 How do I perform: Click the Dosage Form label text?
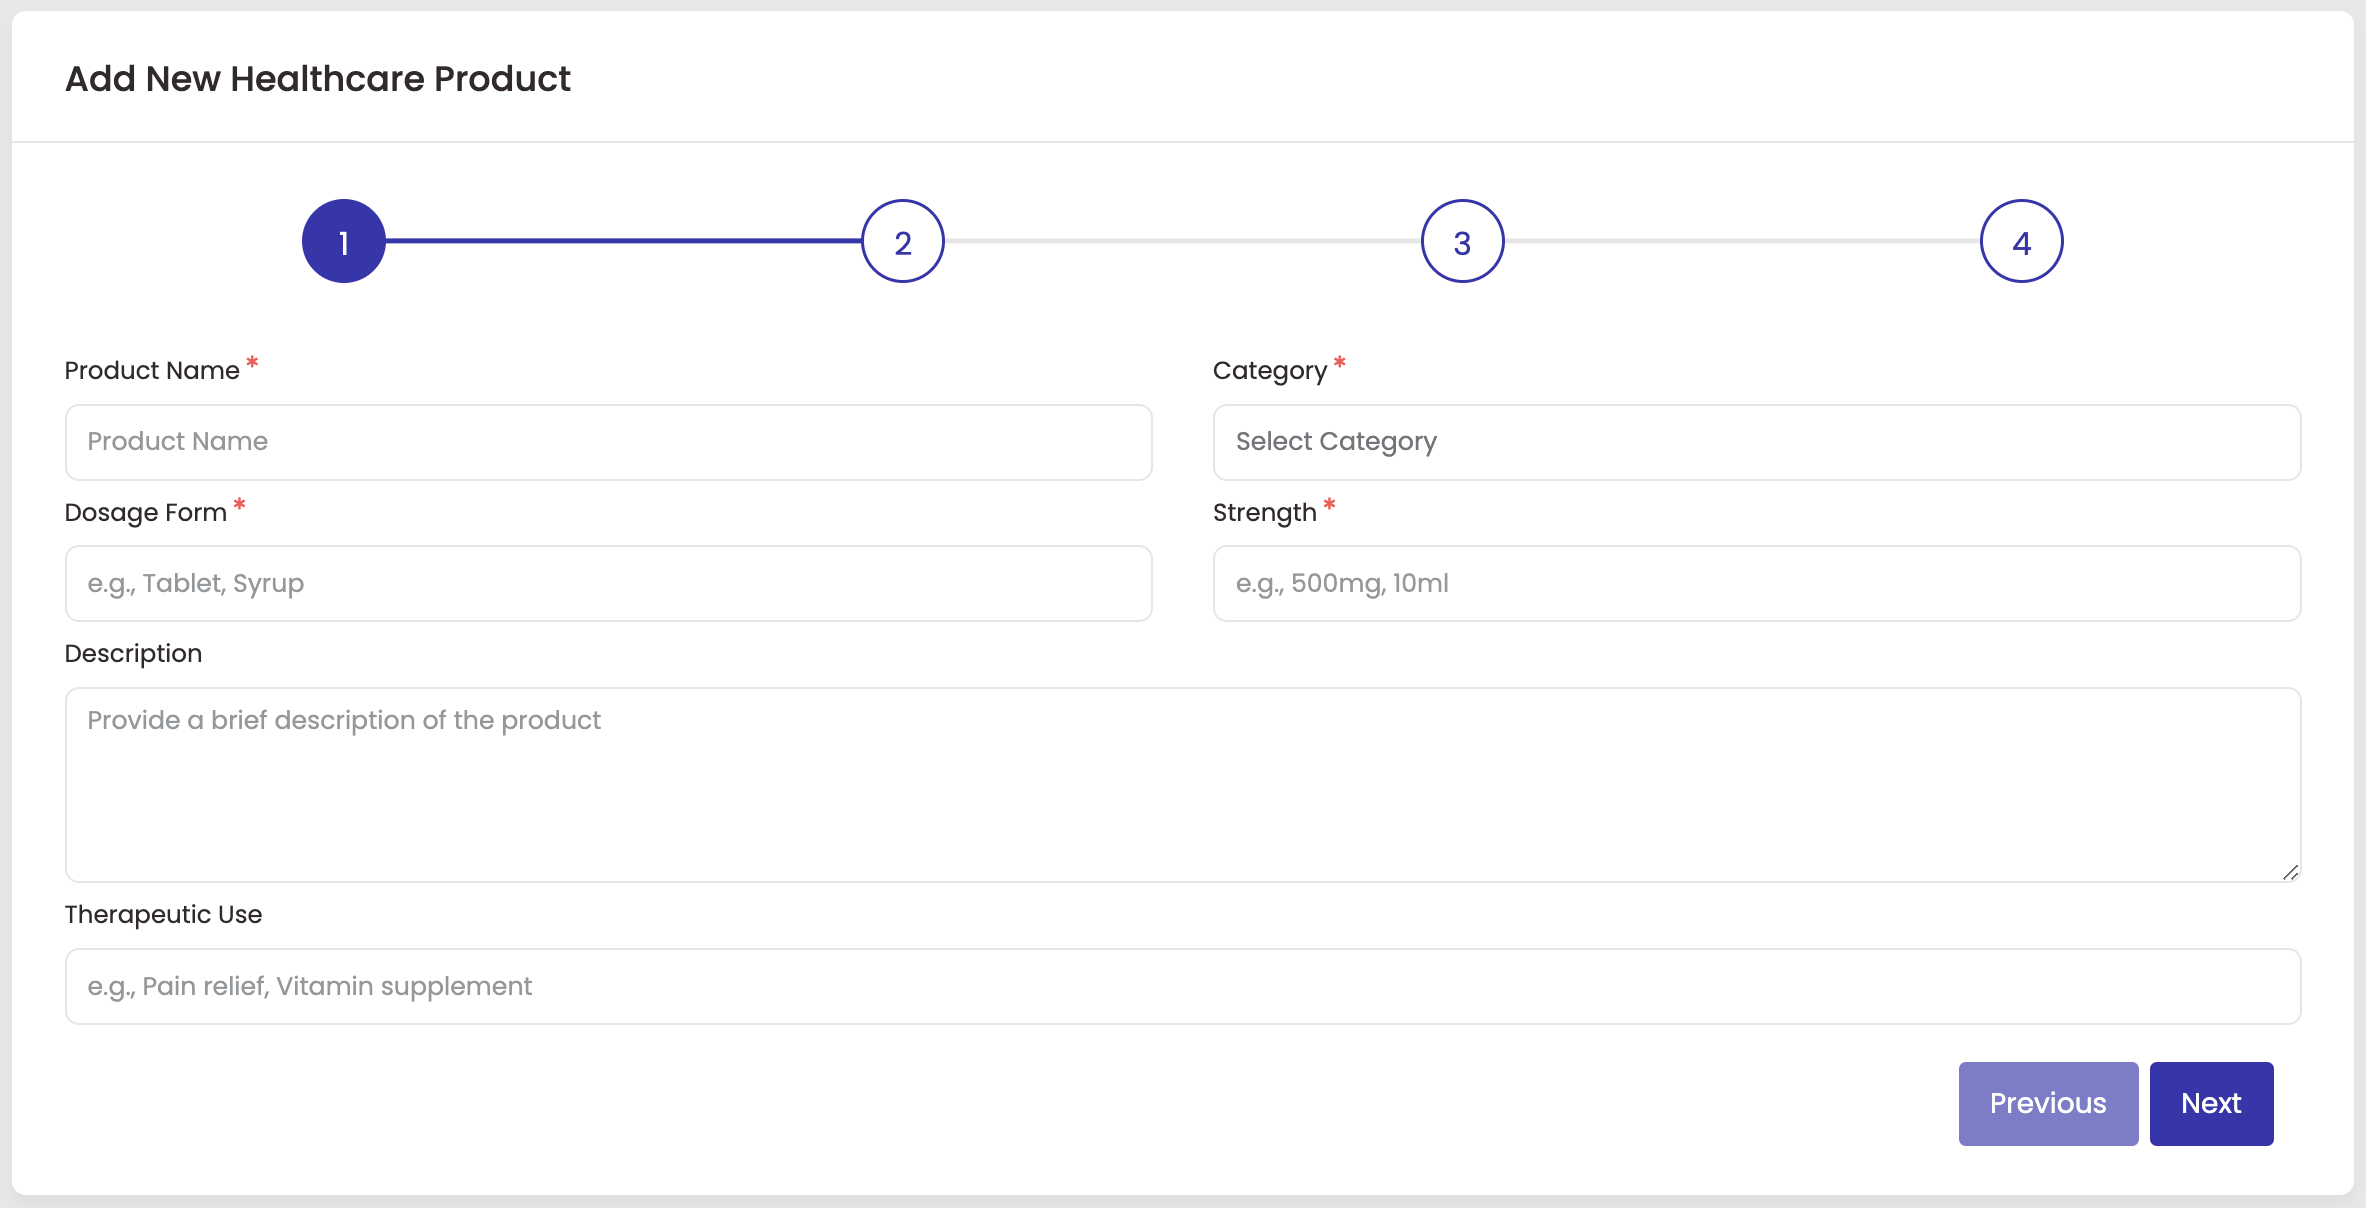coord(146,513)
